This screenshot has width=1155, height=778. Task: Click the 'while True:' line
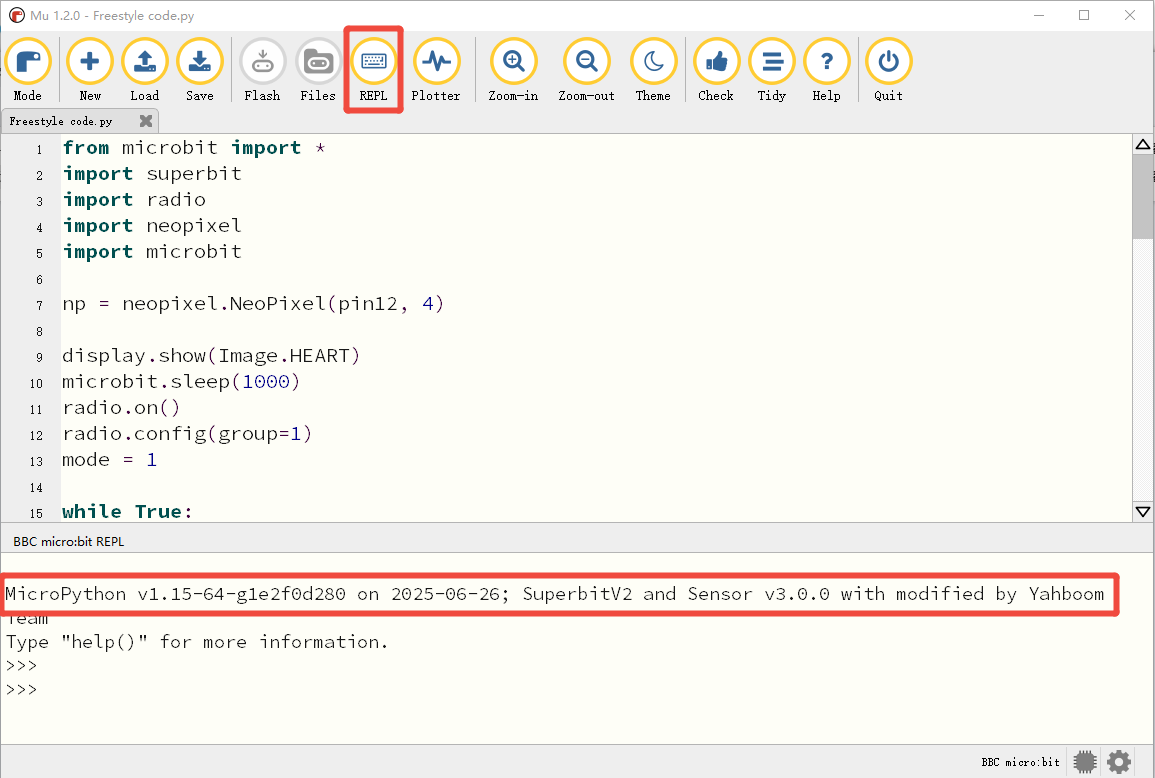[x=127, y=511]
